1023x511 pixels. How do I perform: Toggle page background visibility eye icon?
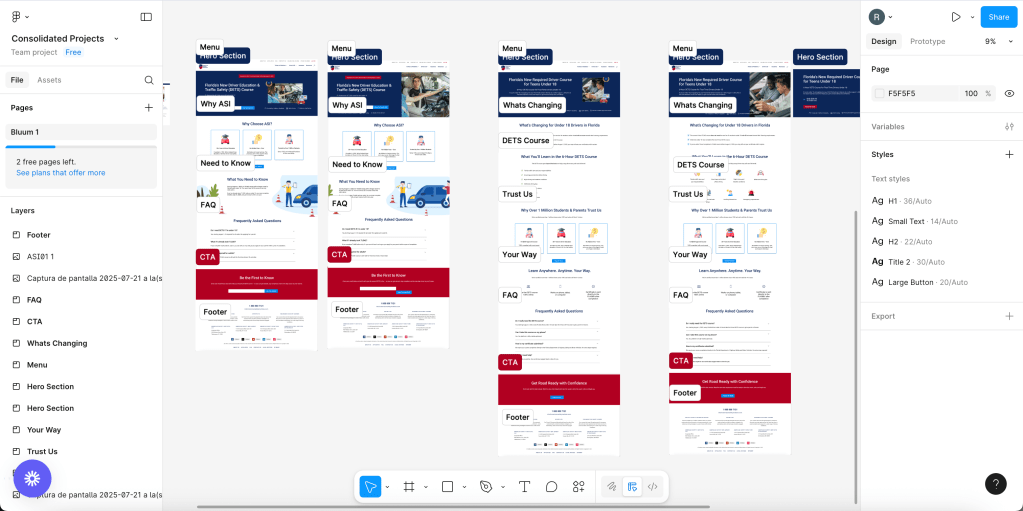point(1009,93)
